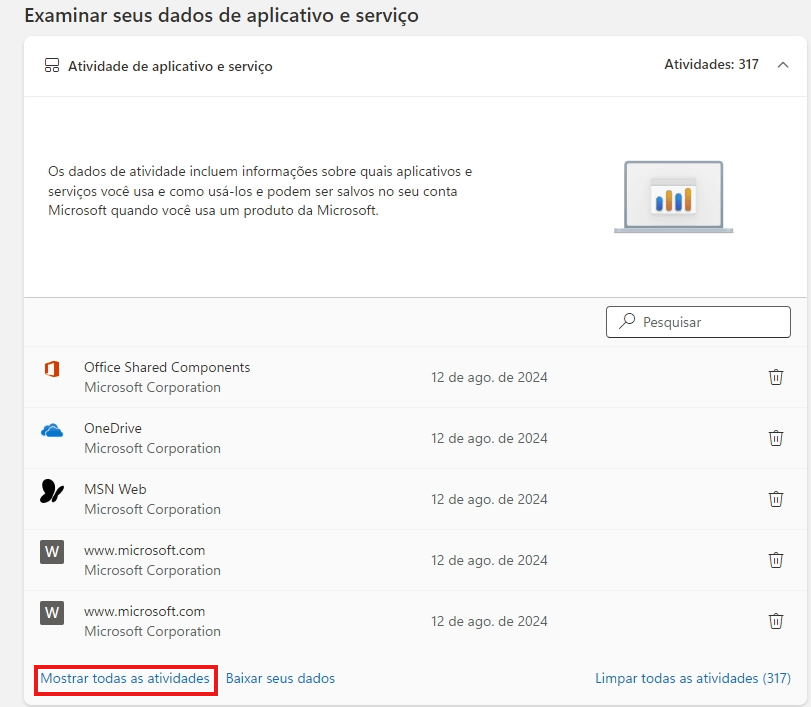Click the app and service activity header icon
The image size is (811, 707).
click(x=52, y=65)
